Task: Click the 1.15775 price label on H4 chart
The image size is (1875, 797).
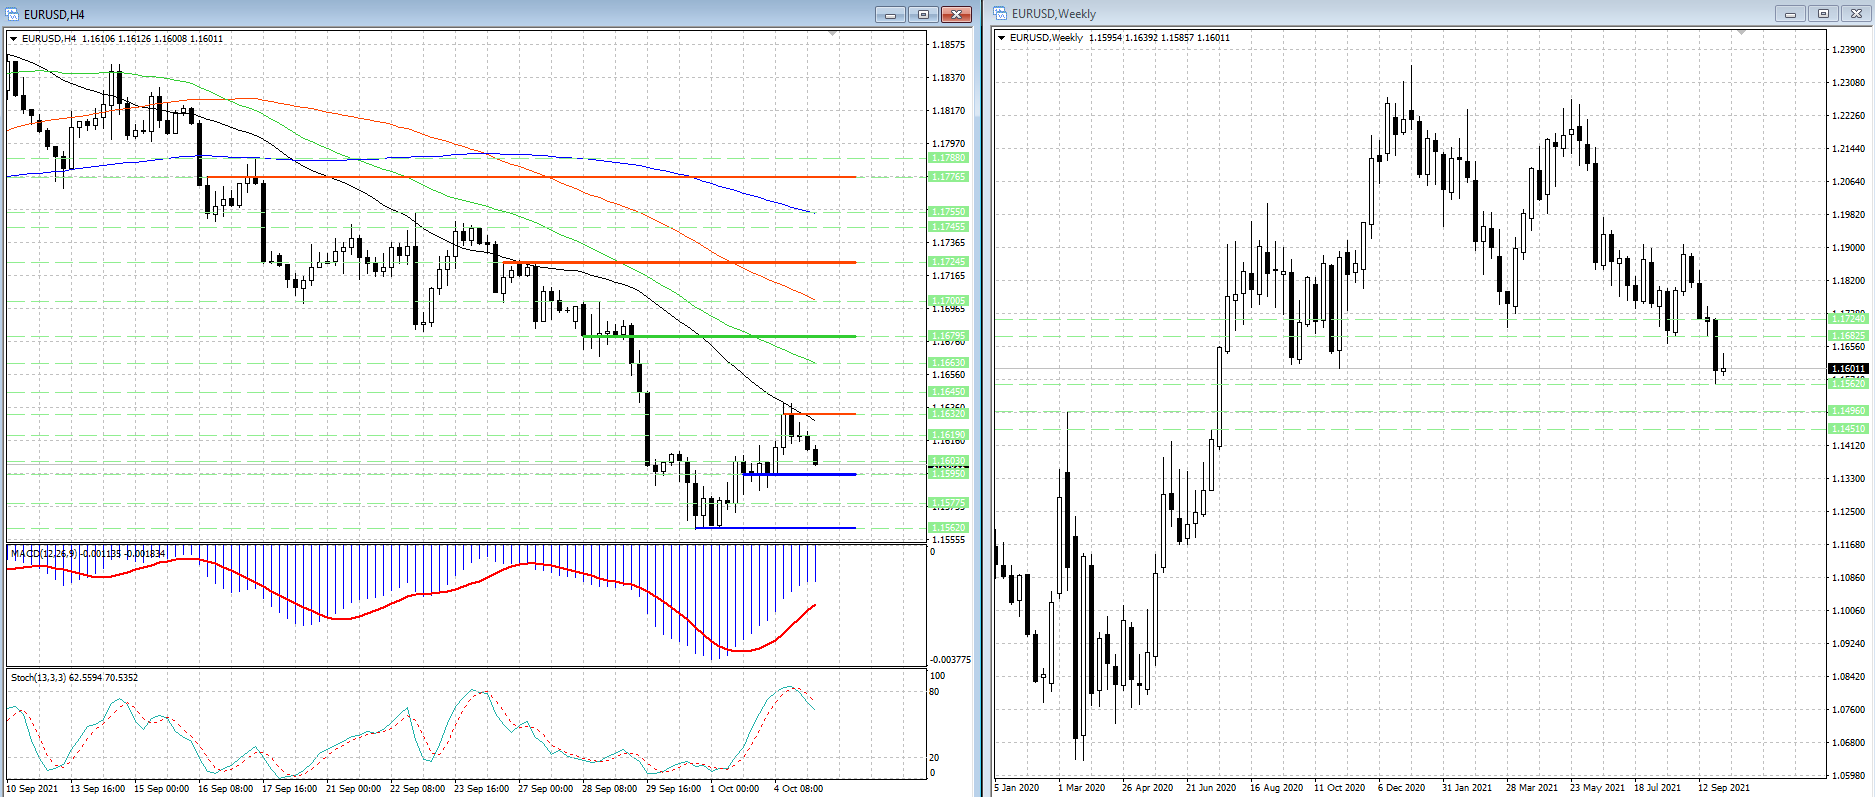Action: [x=949, y=503]
